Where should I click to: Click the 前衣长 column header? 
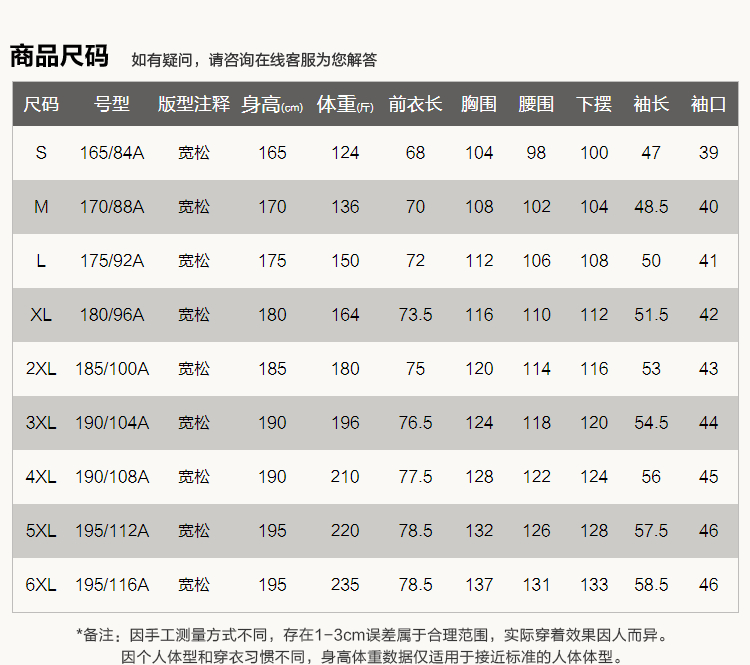(415, 104)
